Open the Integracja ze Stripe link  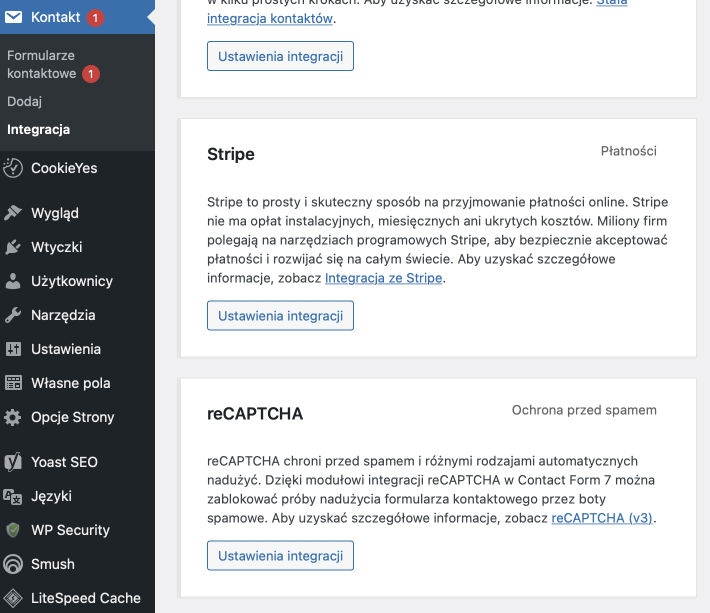[384, 278]
